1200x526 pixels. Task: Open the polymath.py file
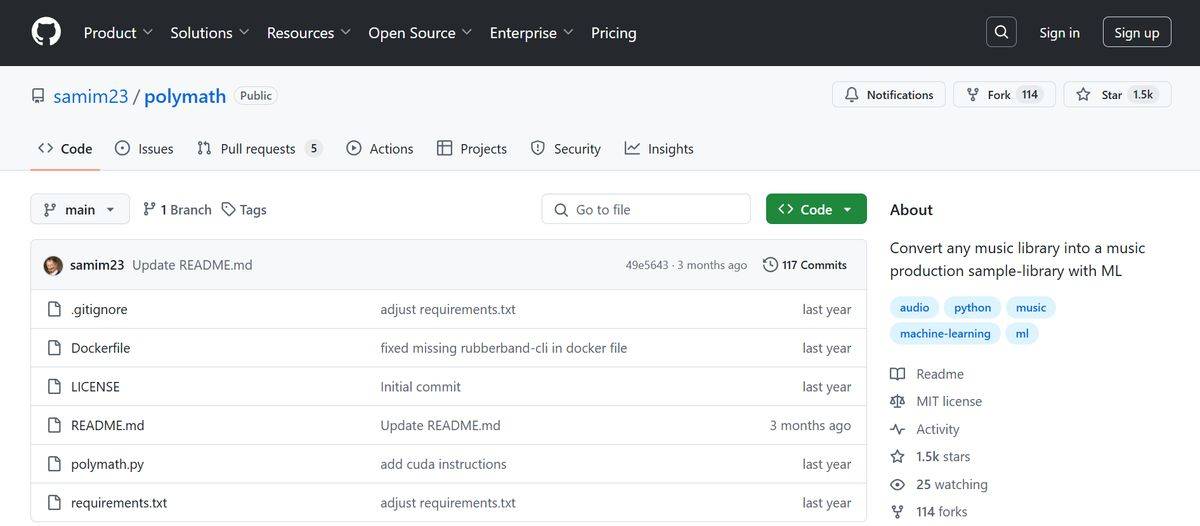coord(108,464)
